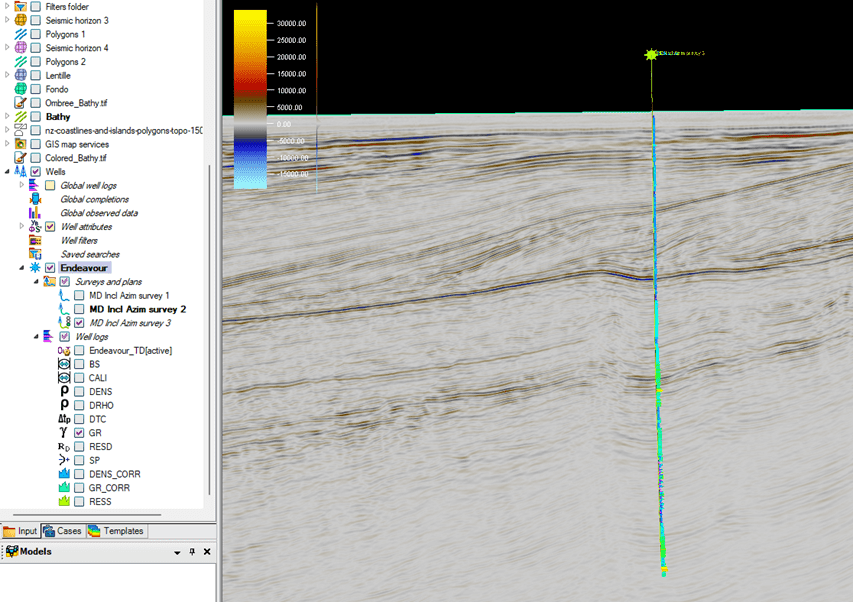Expand the Global well logs folder
The image size is (853, 602).
pos(22,186)
